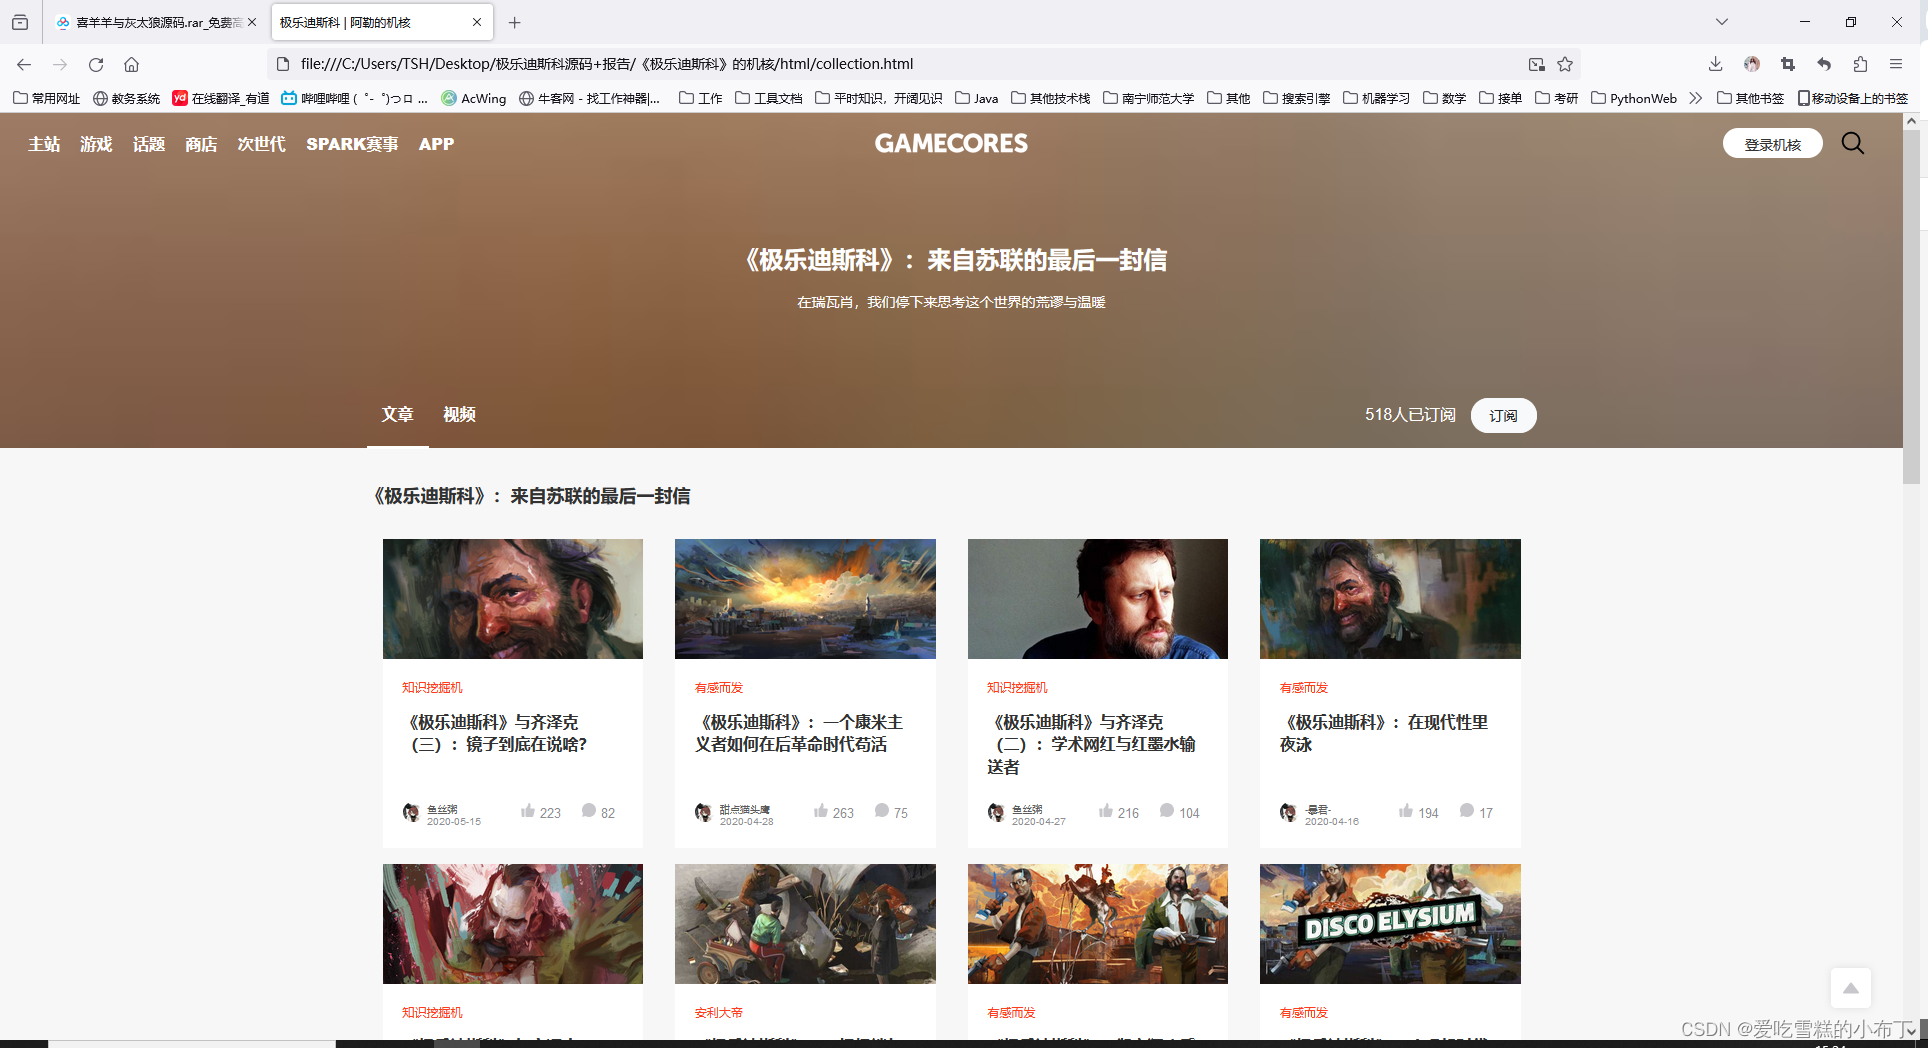Open the 南宁师范大学 bookmark folder
The image size is (1928, 1048).
pos(1148,98)
